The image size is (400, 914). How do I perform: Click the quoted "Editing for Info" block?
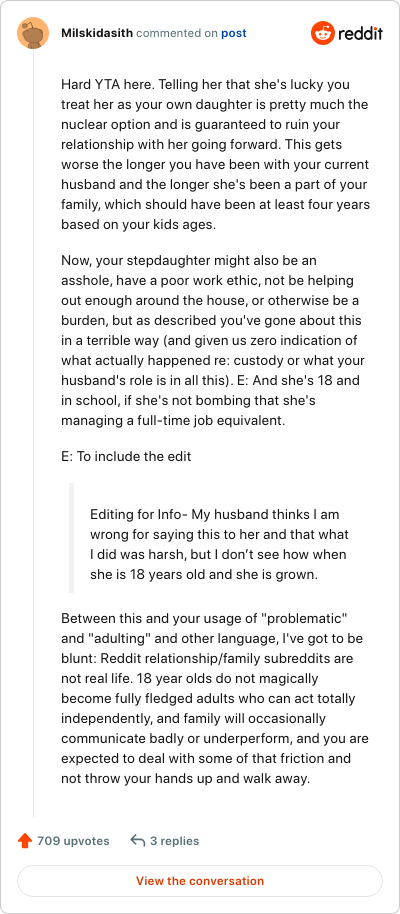pos(219,536)
